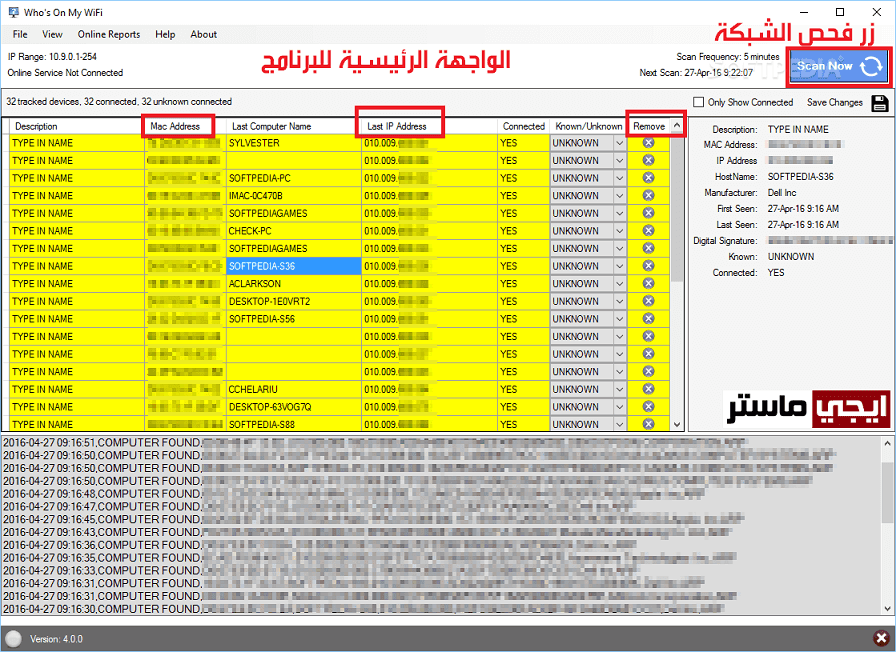Open Known/Unknown dropdown for SOFTPEDIA-PC
Viewport: 896px width, 652px height.
[619, 178]
